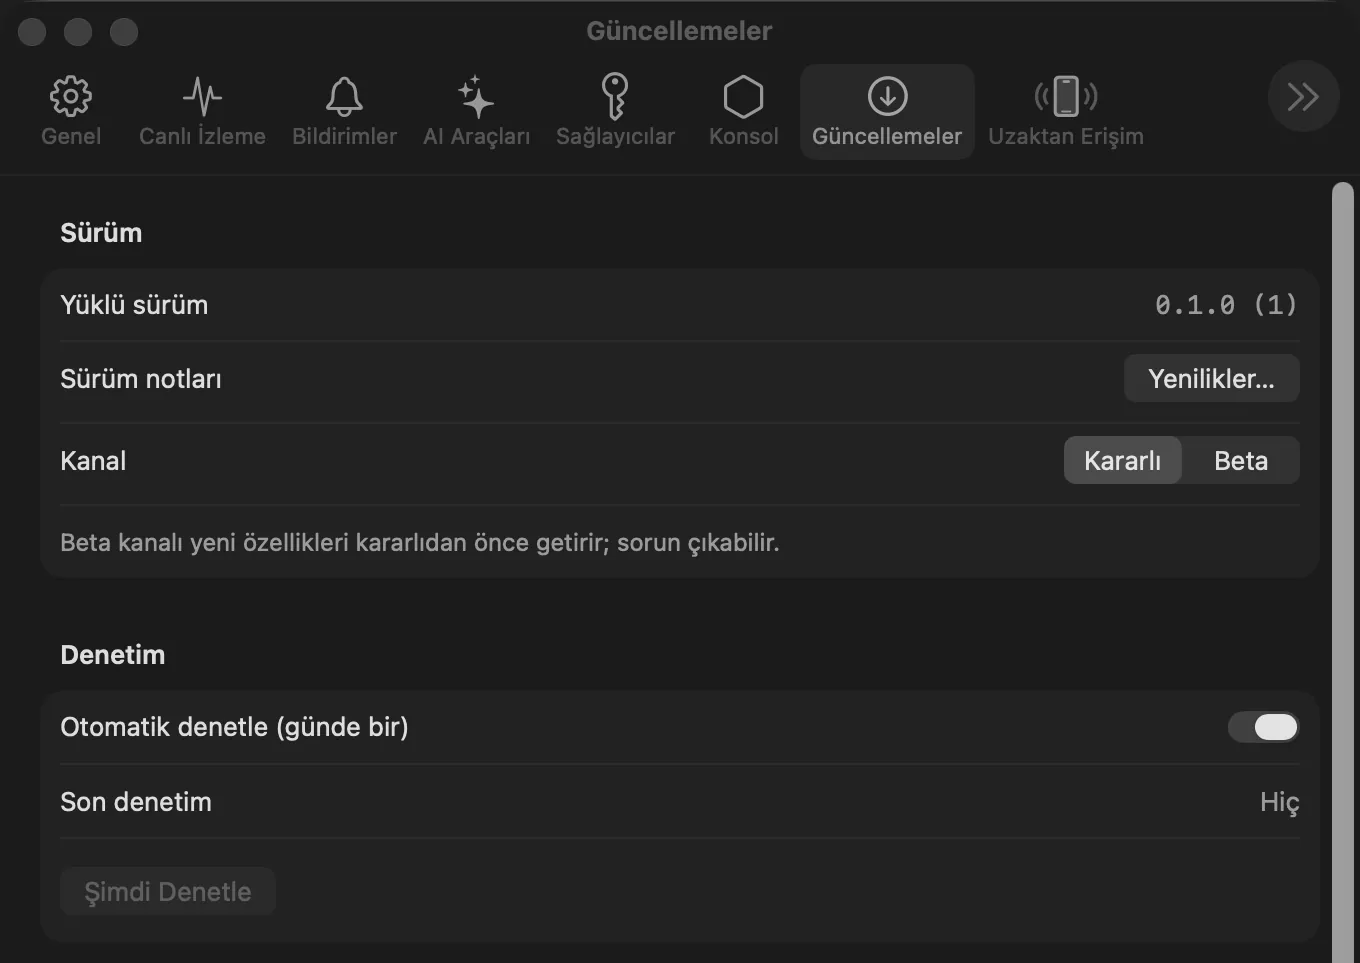Click the Sürüm section heading
The width and height of the screenshot is (1360, 963).
coord(101,233)
